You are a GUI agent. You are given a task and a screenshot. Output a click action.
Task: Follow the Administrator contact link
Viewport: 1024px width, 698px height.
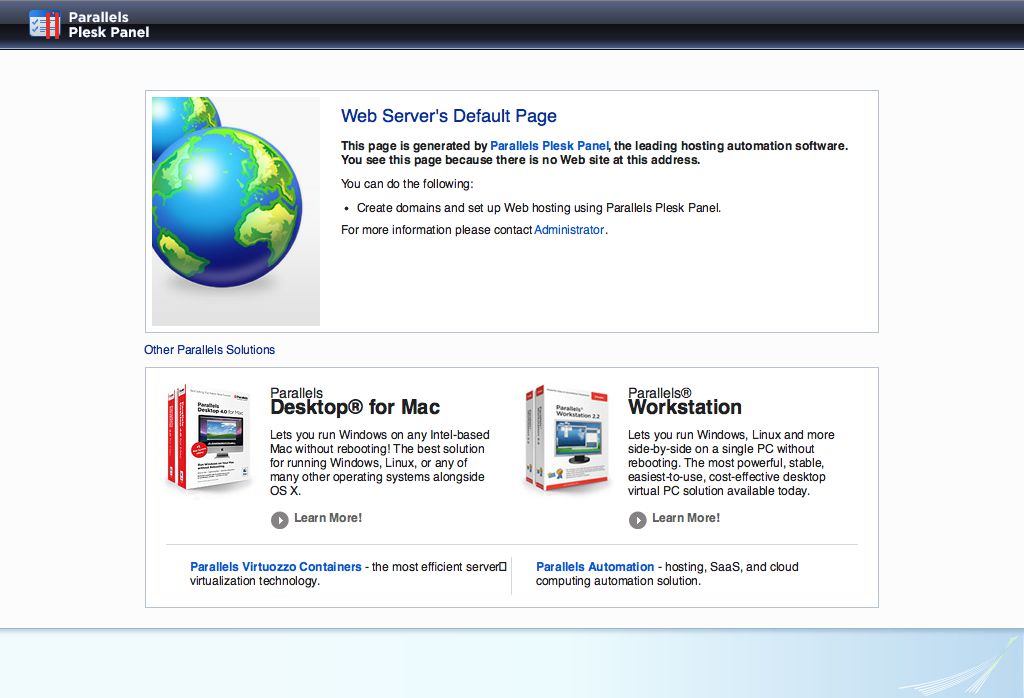569,230
